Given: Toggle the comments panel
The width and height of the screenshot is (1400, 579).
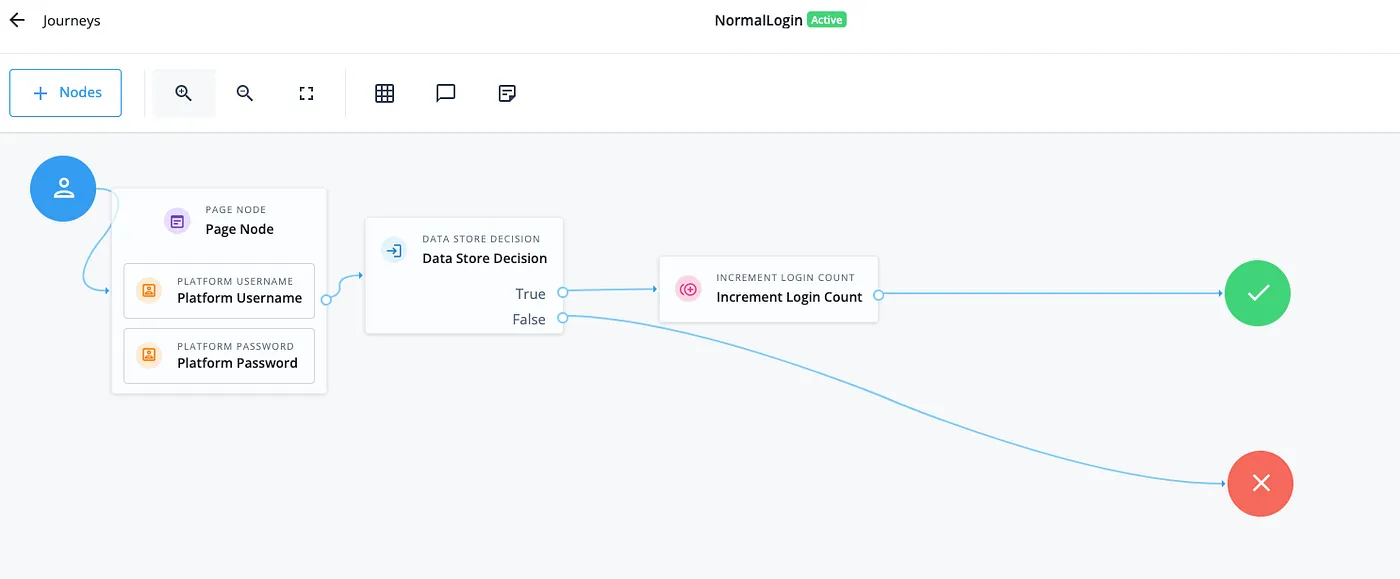Looking at the screenshot, I should click(445, 92).
